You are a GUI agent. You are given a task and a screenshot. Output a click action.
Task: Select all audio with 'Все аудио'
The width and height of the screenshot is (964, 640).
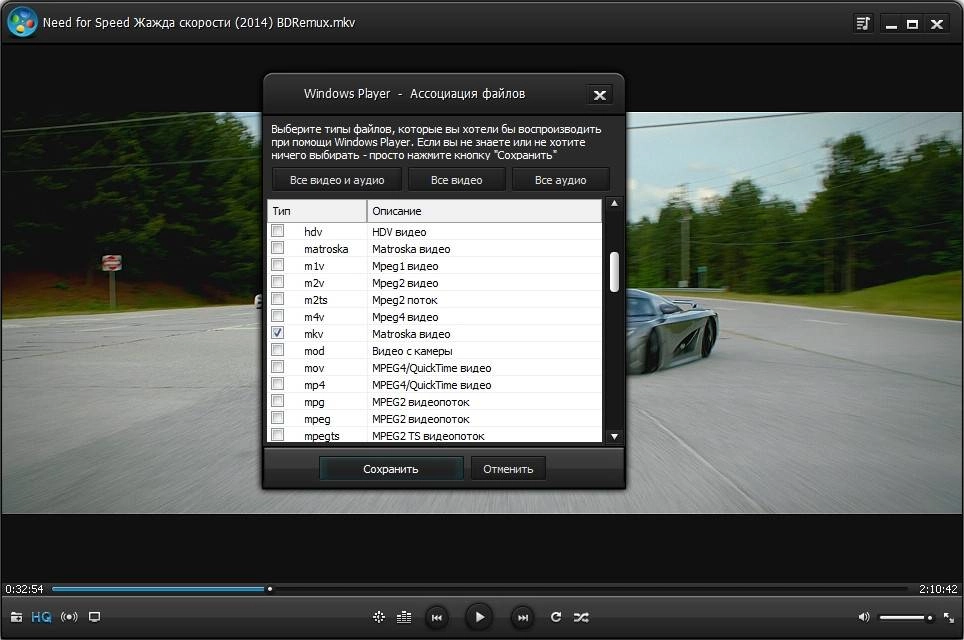561,180
